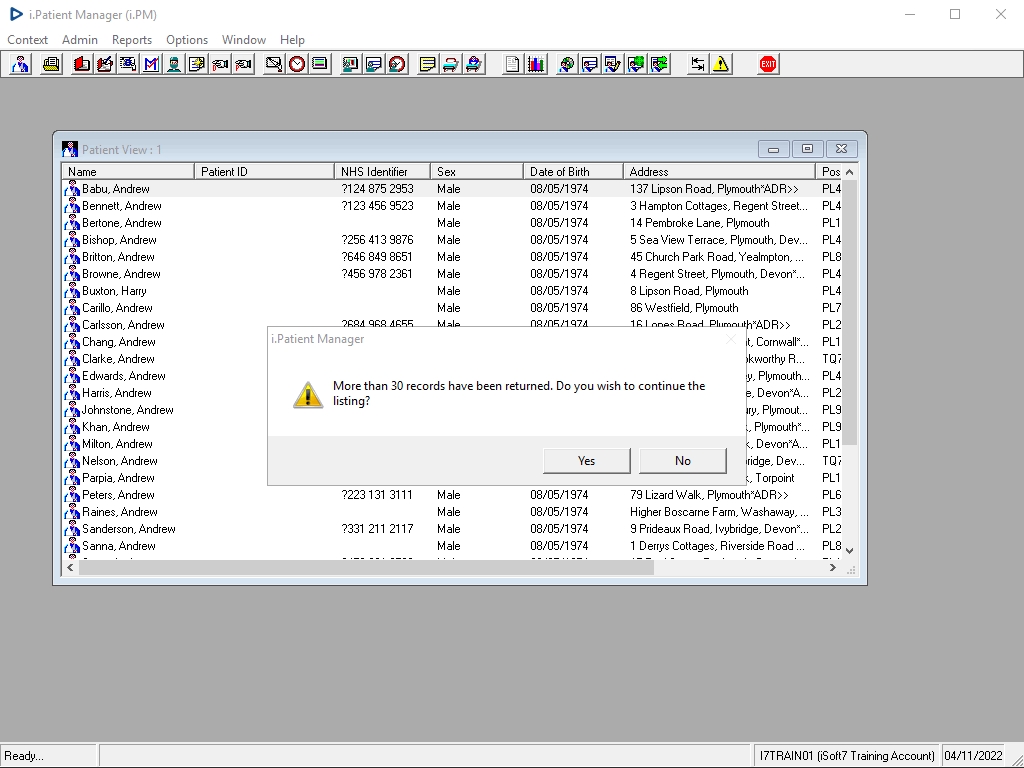This screenshot has height=768, width=1024.
Task: Click No in the i.Patient Manager dialog
Action: pos(682,460)
